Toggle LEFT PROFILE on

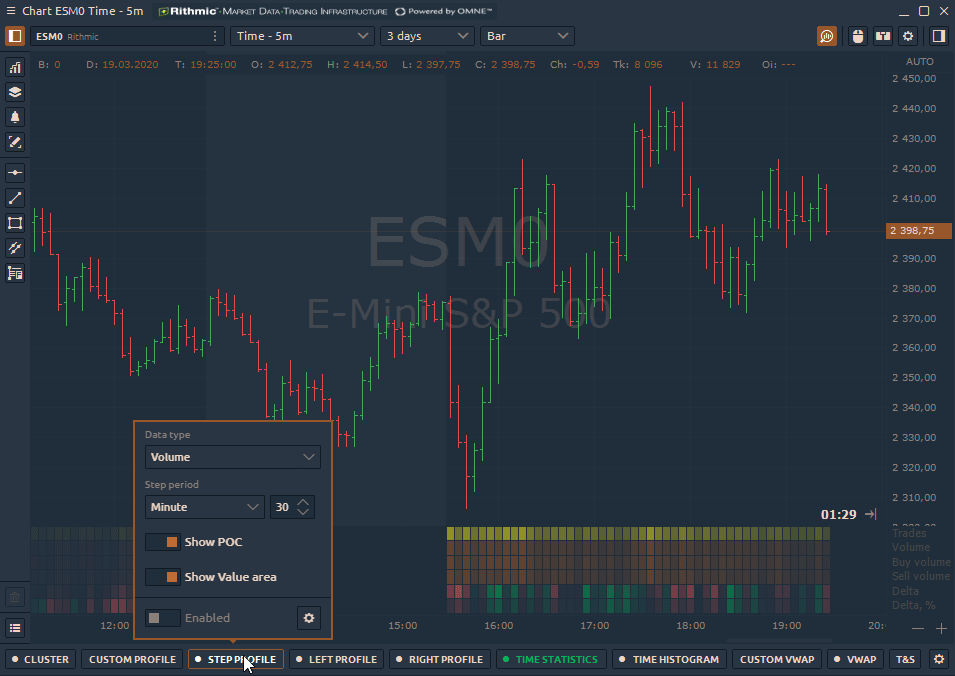coord(337,659)
